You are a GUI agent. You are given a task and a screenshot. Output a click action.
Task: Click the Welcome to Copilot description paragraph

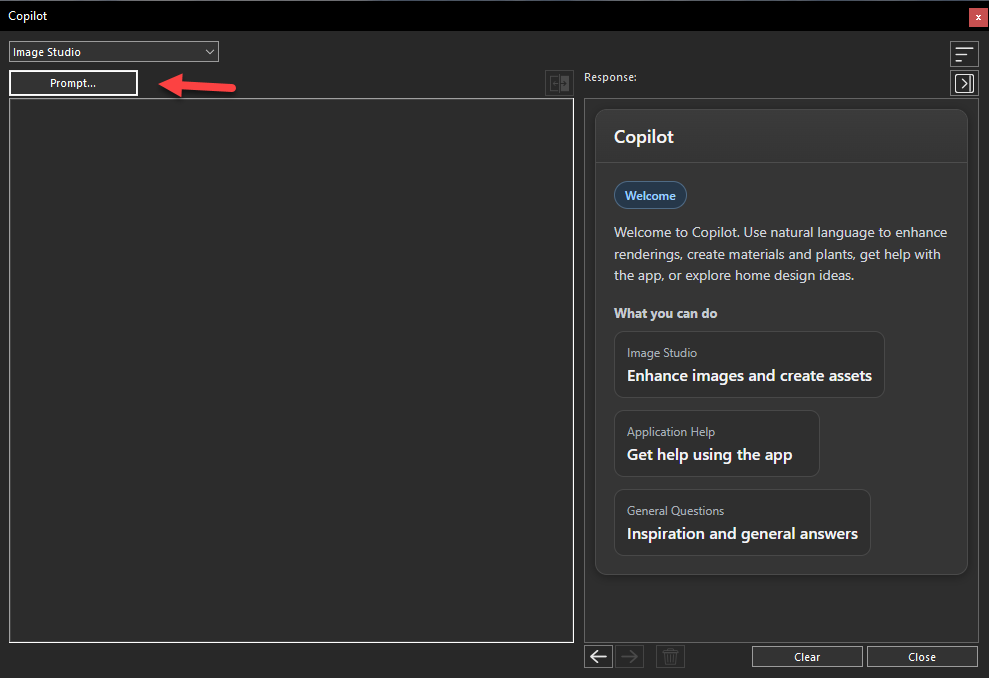click(x=780, y=254)
